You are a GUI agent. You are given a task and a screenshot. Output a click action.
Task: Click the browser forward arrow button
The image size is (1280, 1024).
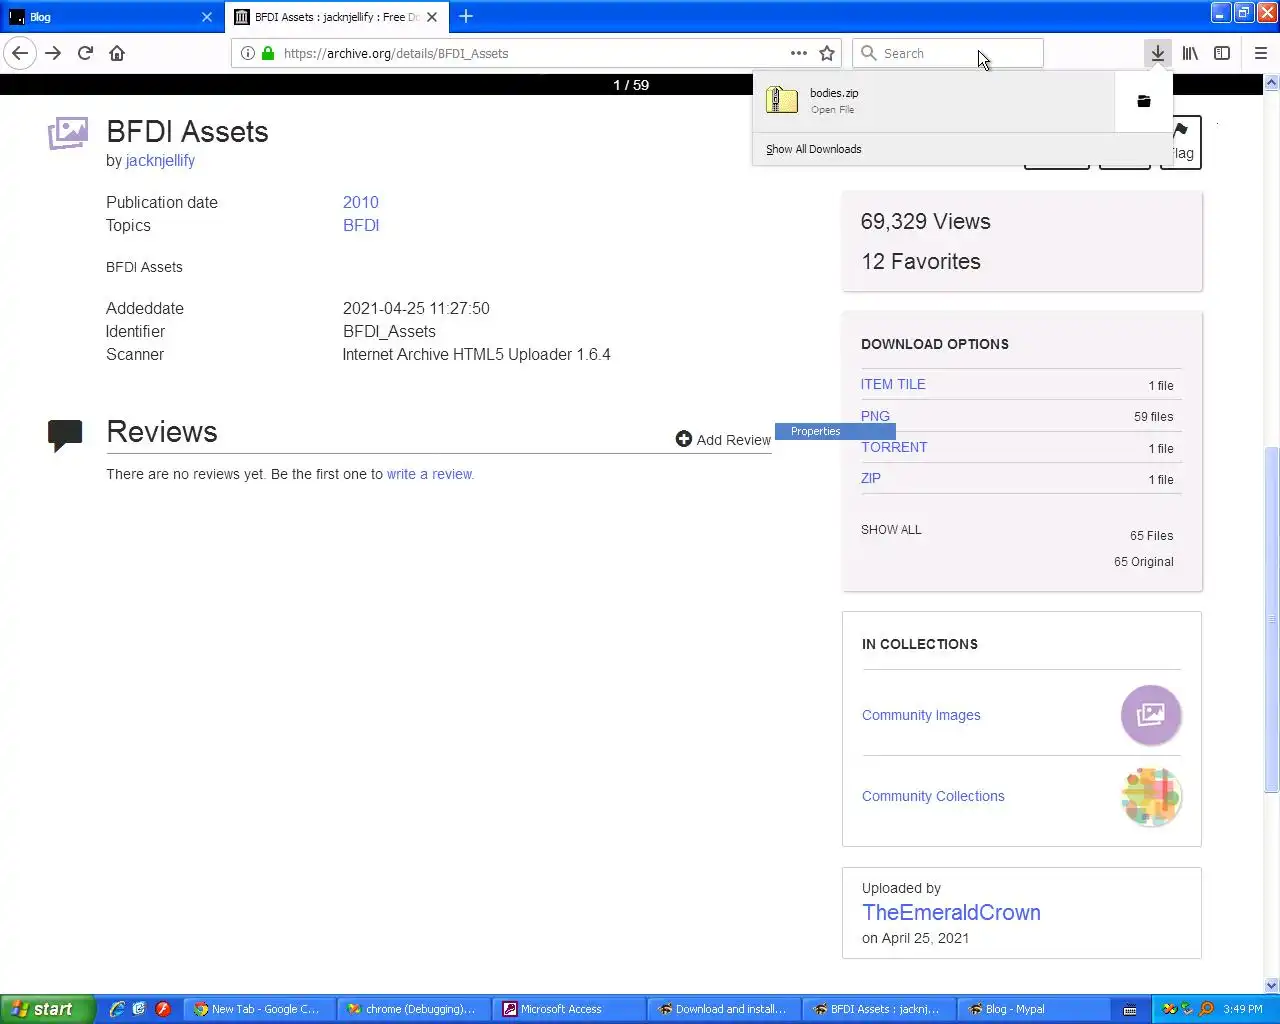point(53,53)
